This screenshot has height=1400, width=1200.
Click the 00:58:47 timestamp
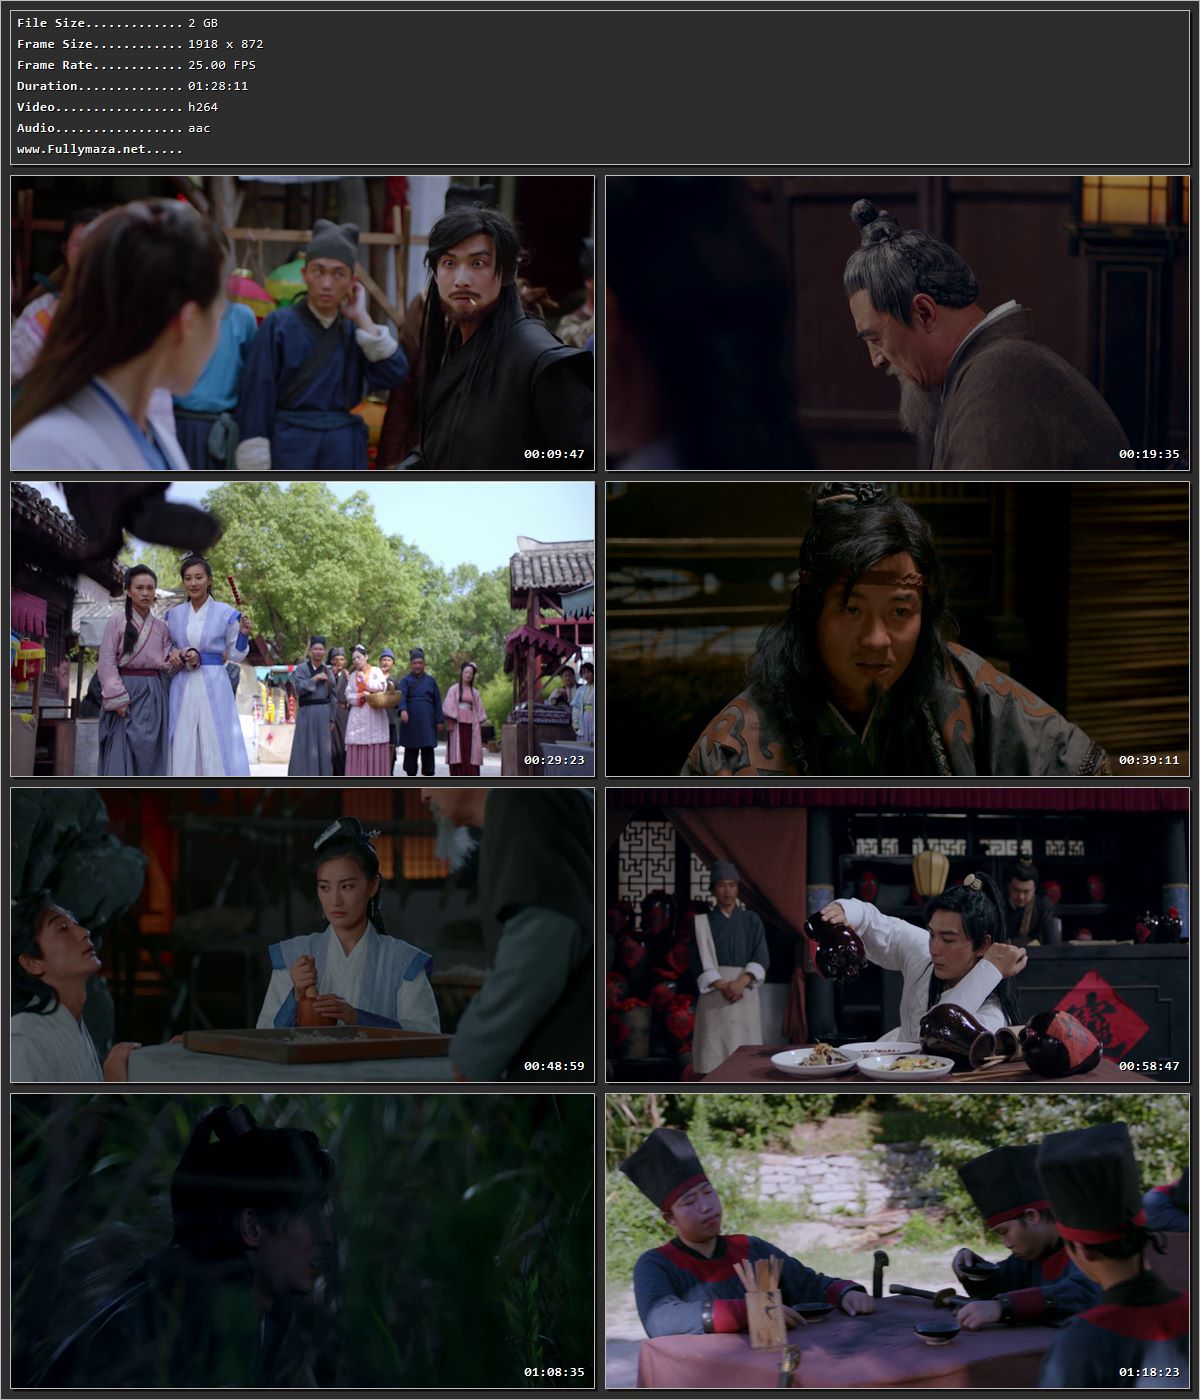click(1149, 1066)
